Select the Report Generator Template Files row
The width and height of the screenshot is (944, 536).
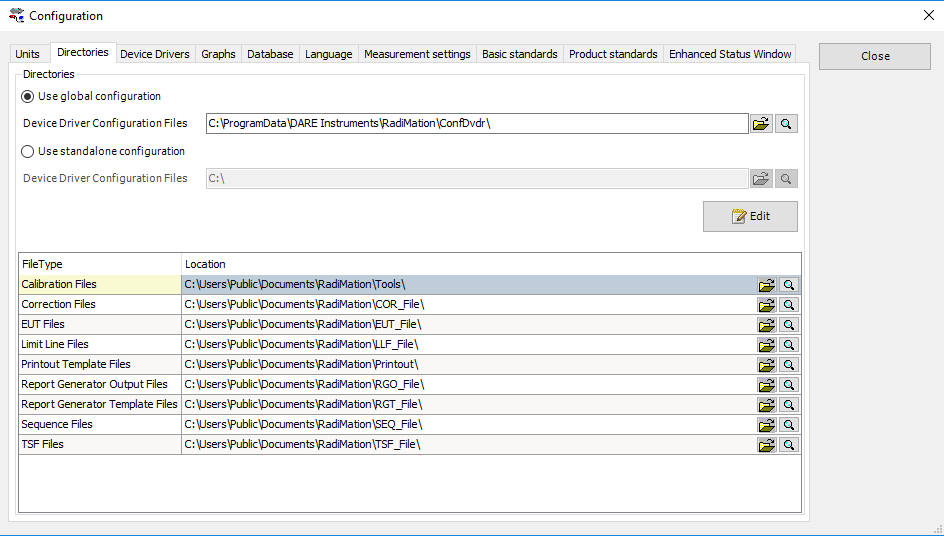(99, 404)
